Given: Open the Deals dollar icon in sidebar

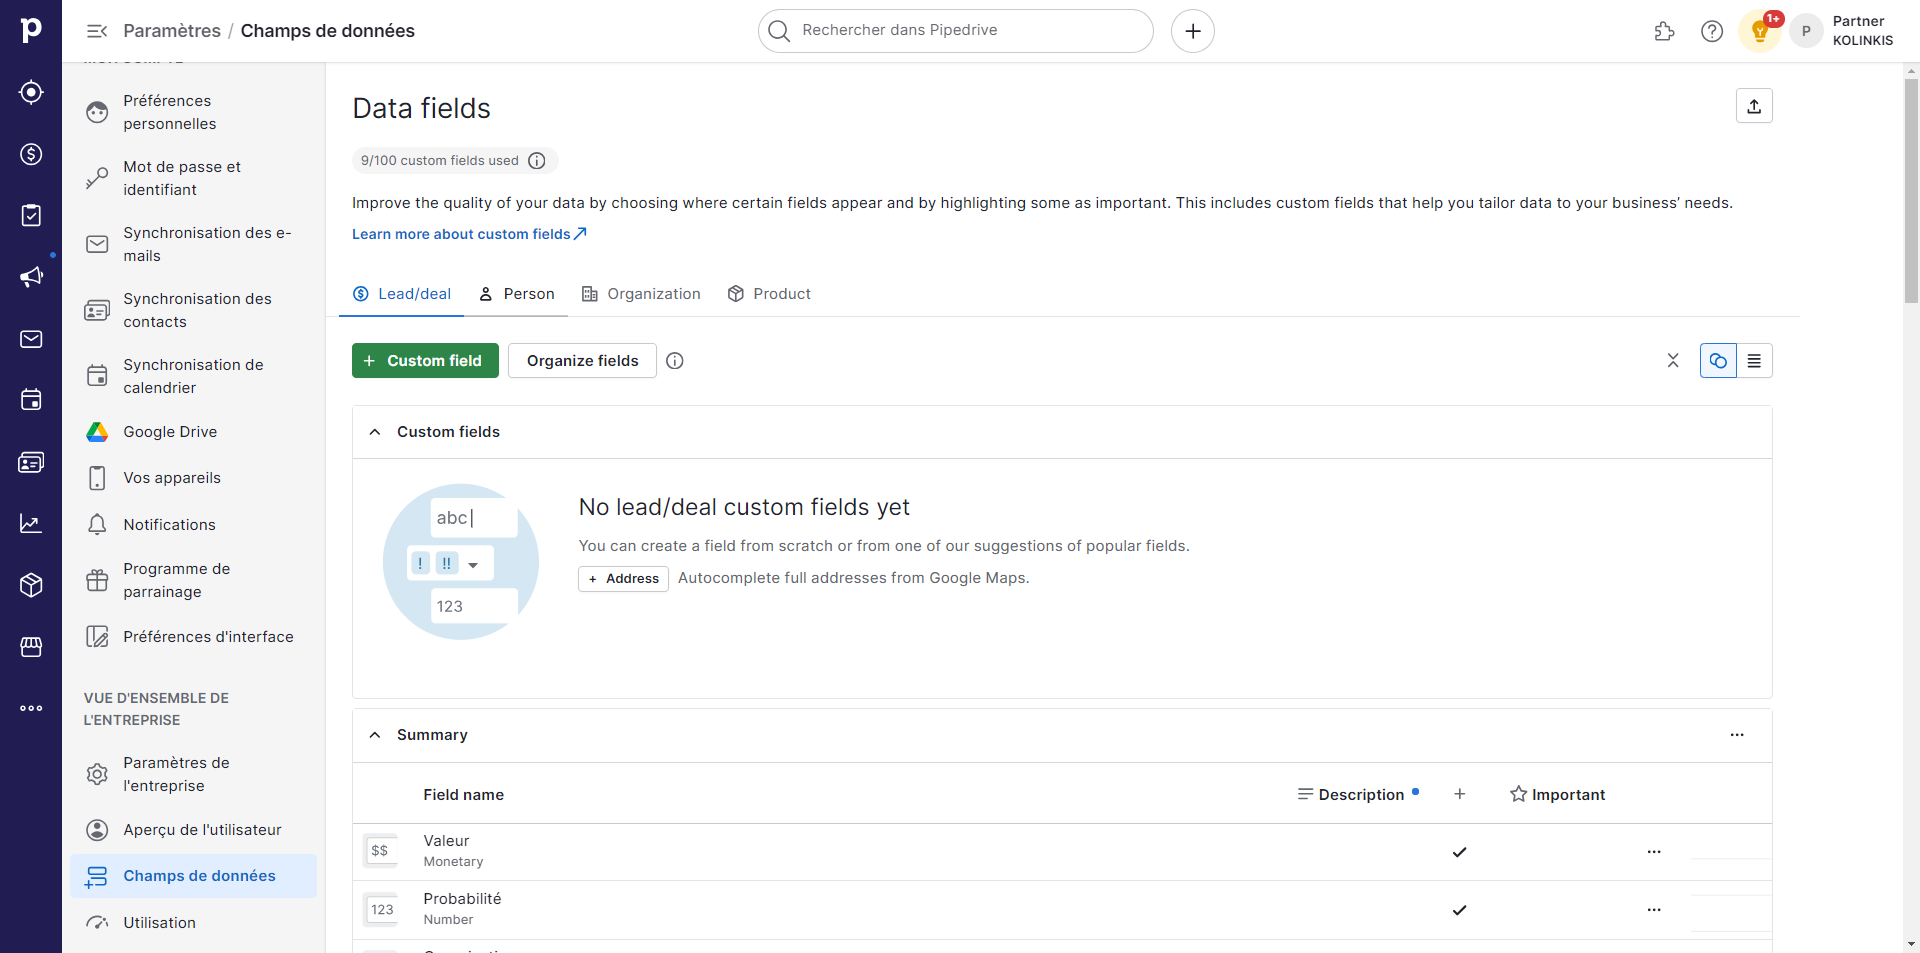Looking at the screenshot, I should click(31, 154).
